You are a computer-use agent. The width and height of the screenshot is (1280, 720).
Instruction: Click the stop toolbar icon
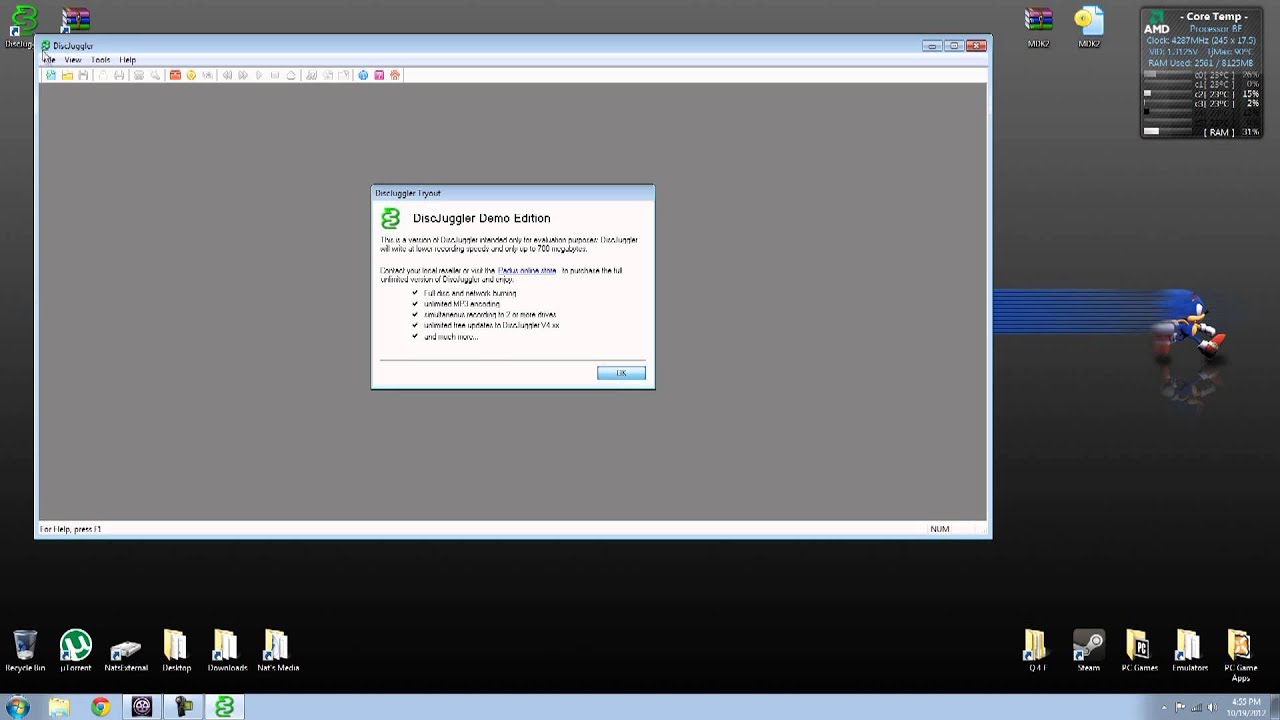275,75
